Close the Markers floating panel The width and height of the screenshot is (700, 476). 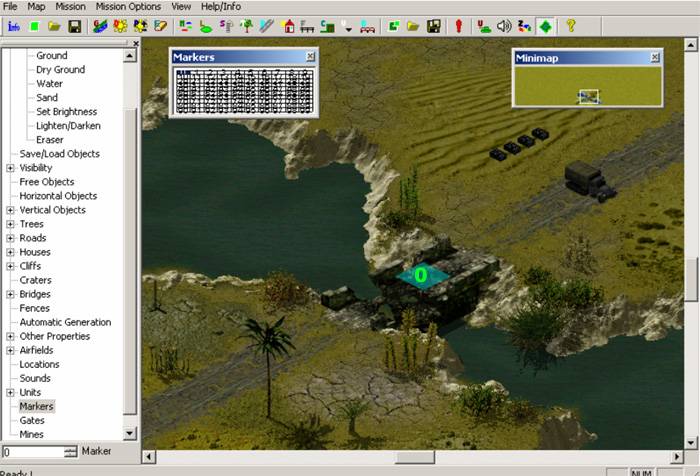(310, 57)
